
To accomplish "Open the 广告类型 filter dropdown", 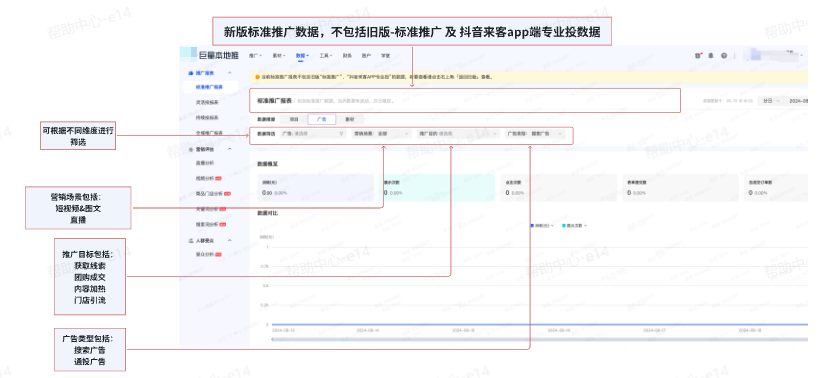I will 536,134.
